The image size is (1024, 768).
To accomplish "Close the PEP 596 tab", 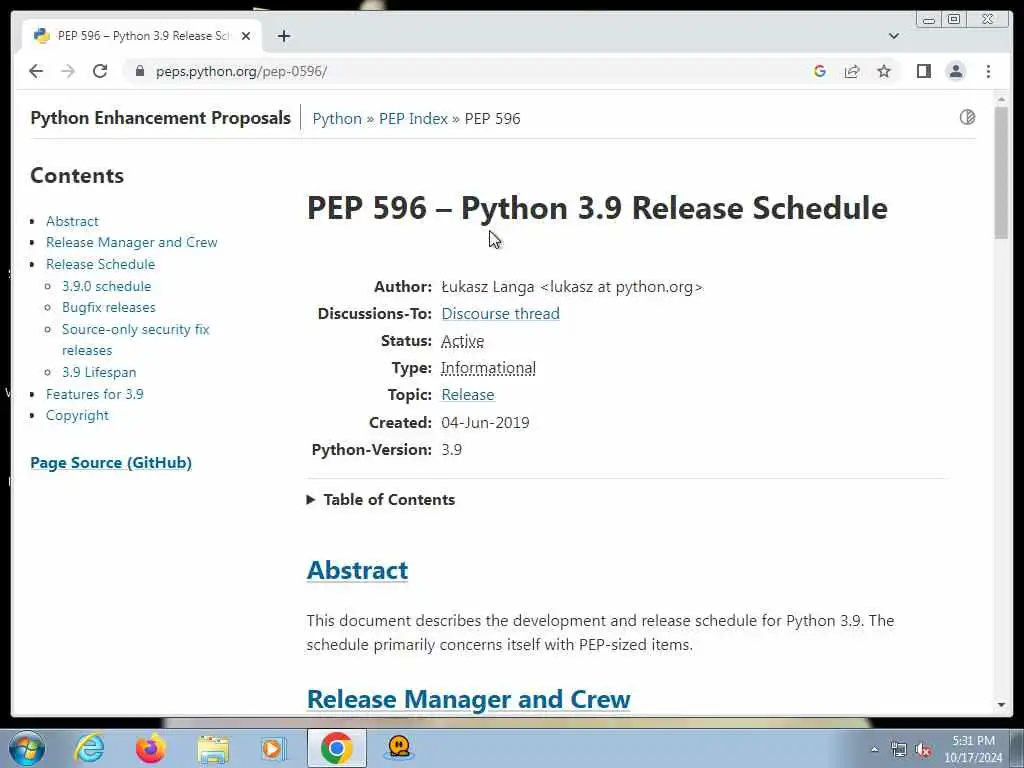I will coord(246,36).
